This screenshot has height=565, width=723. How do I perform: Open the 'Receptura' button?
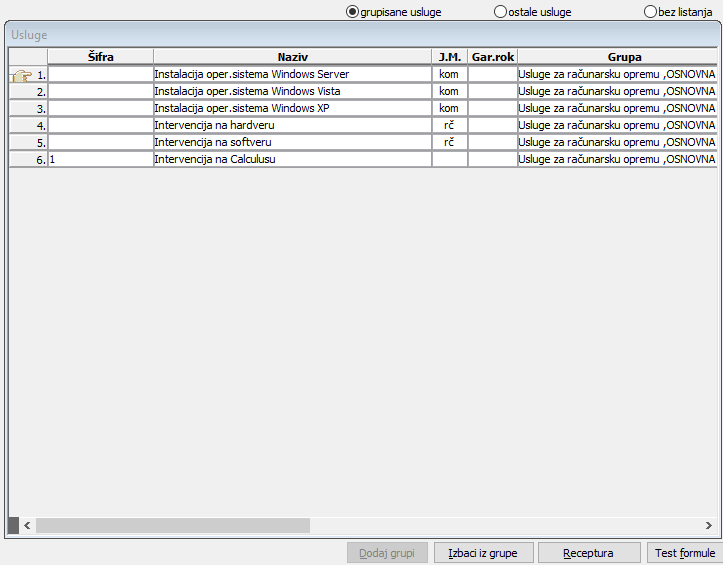coord(588,553)
